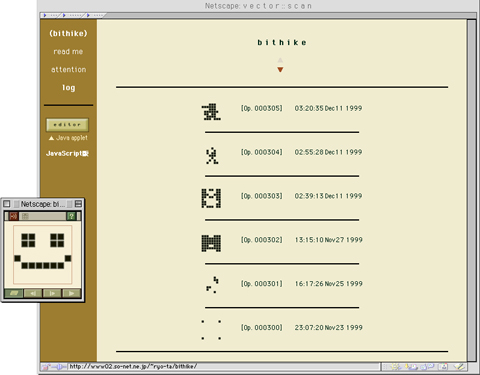Screen dimensions: 480x375
Task: Select the log sidebar item
Action: 68,88
